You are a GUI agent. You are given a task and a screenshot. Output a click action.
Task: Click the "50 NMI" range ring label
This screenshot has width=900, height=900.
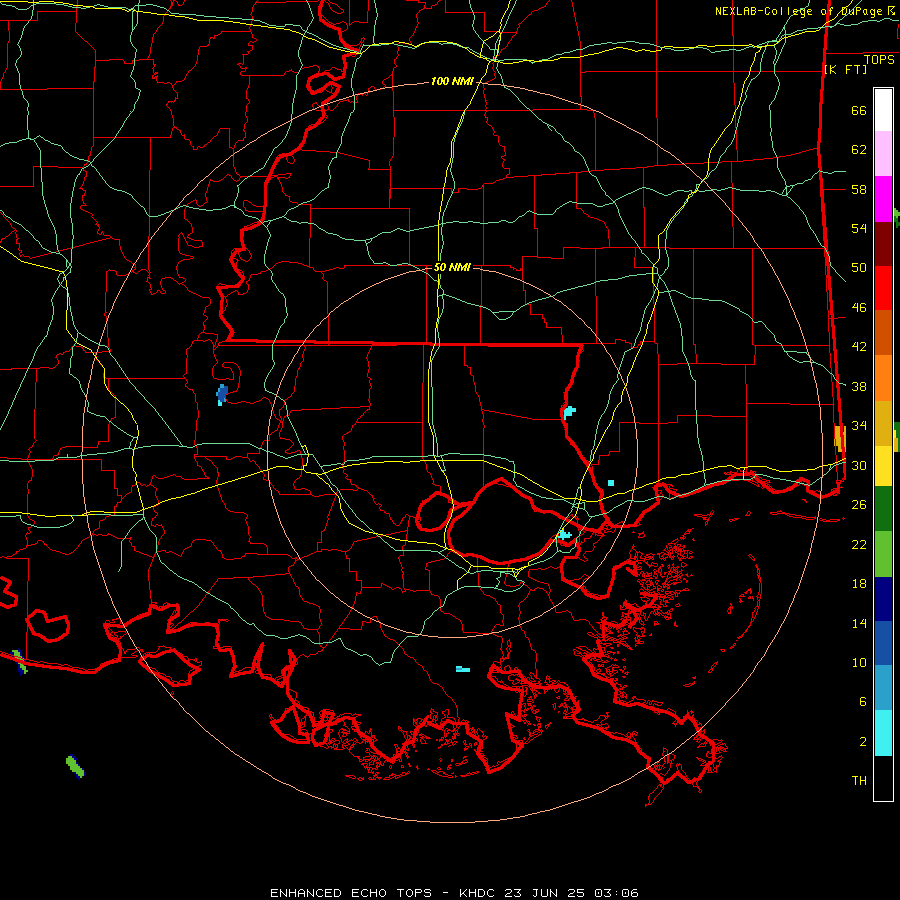click(x=452, y=267)
